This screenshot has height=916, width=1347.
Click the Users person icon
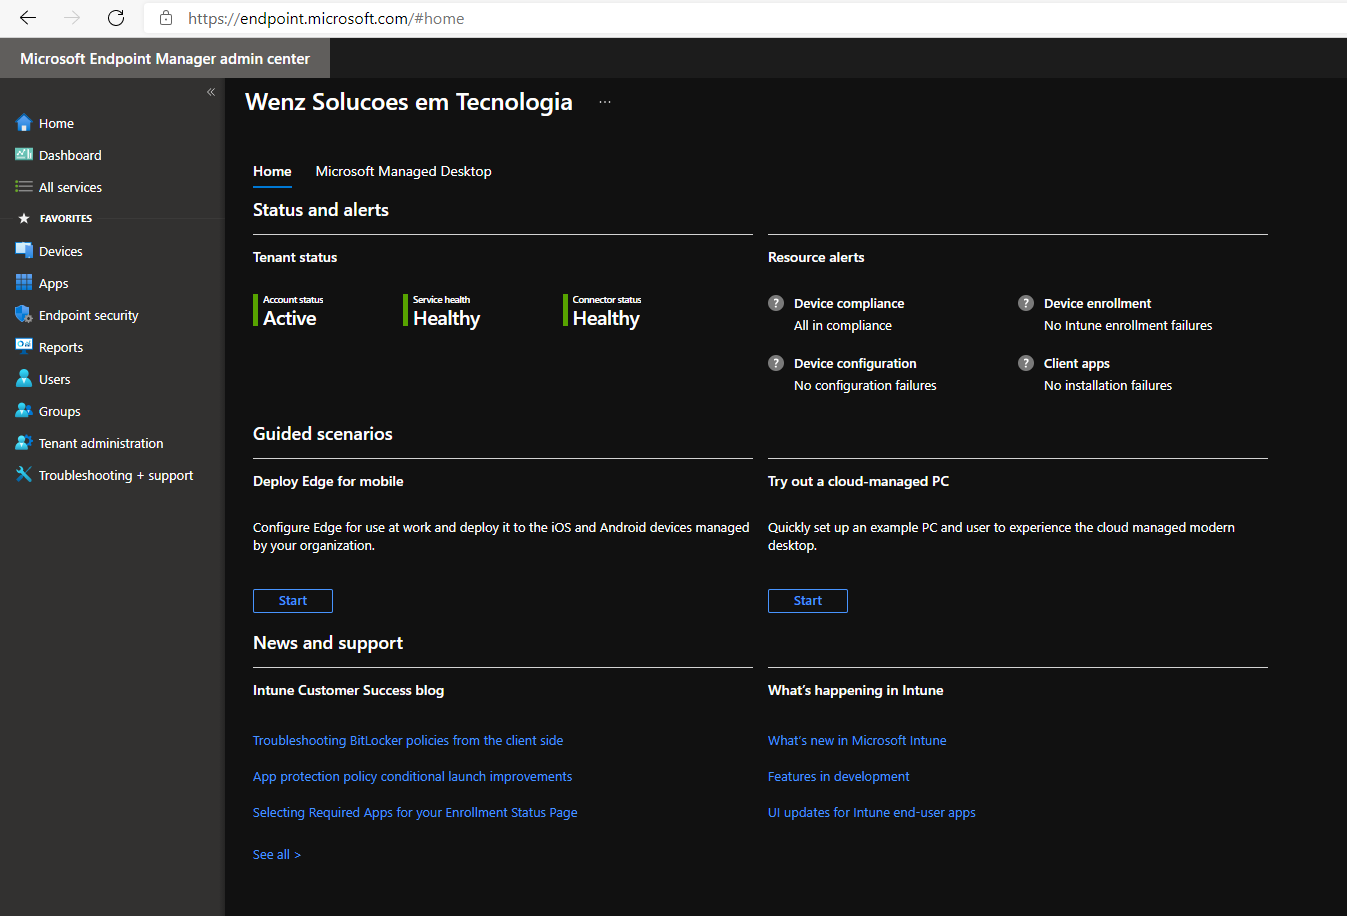coord(24,379)
